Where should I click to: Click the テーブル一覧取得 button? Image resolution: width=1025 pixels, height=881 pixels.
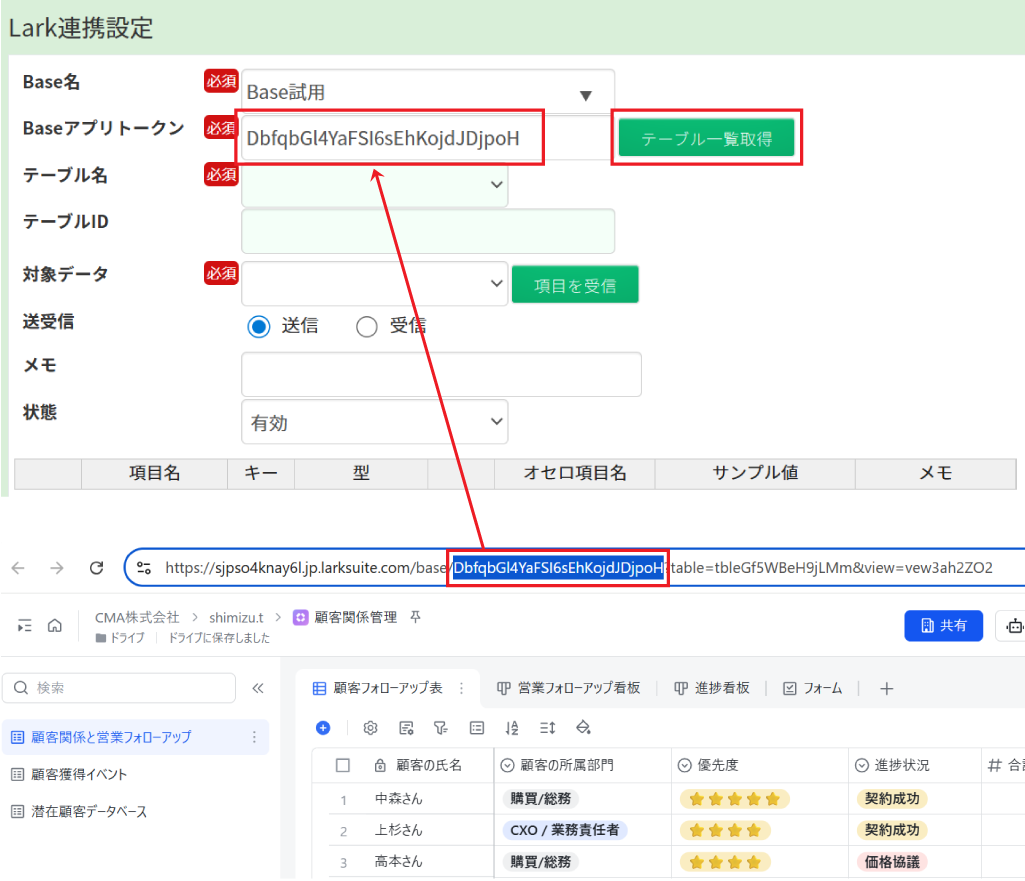pos(707,138)
